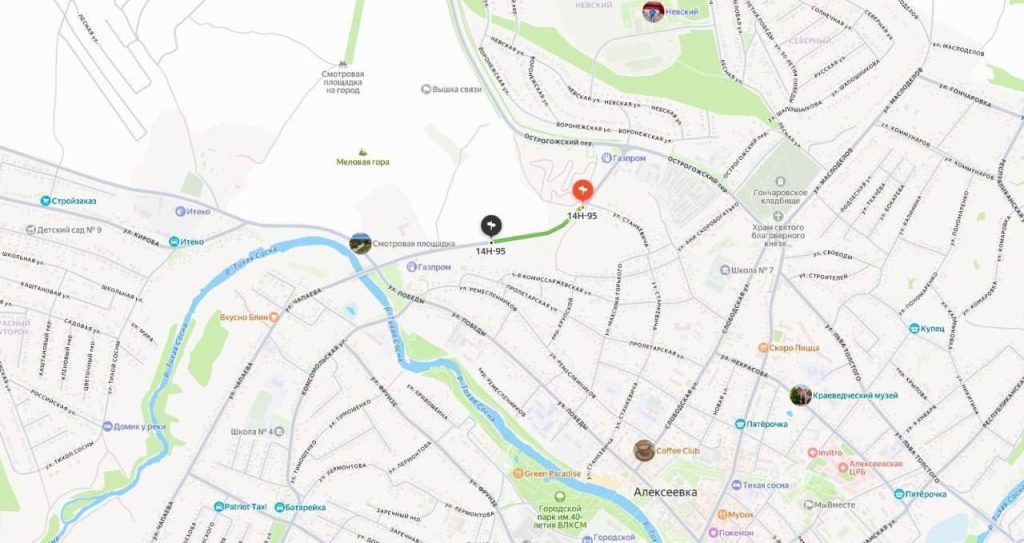This screenshot has width=1024, height=543.
Task: Click the Patriot Taxi place icon
Action: (x=219, y=506)
